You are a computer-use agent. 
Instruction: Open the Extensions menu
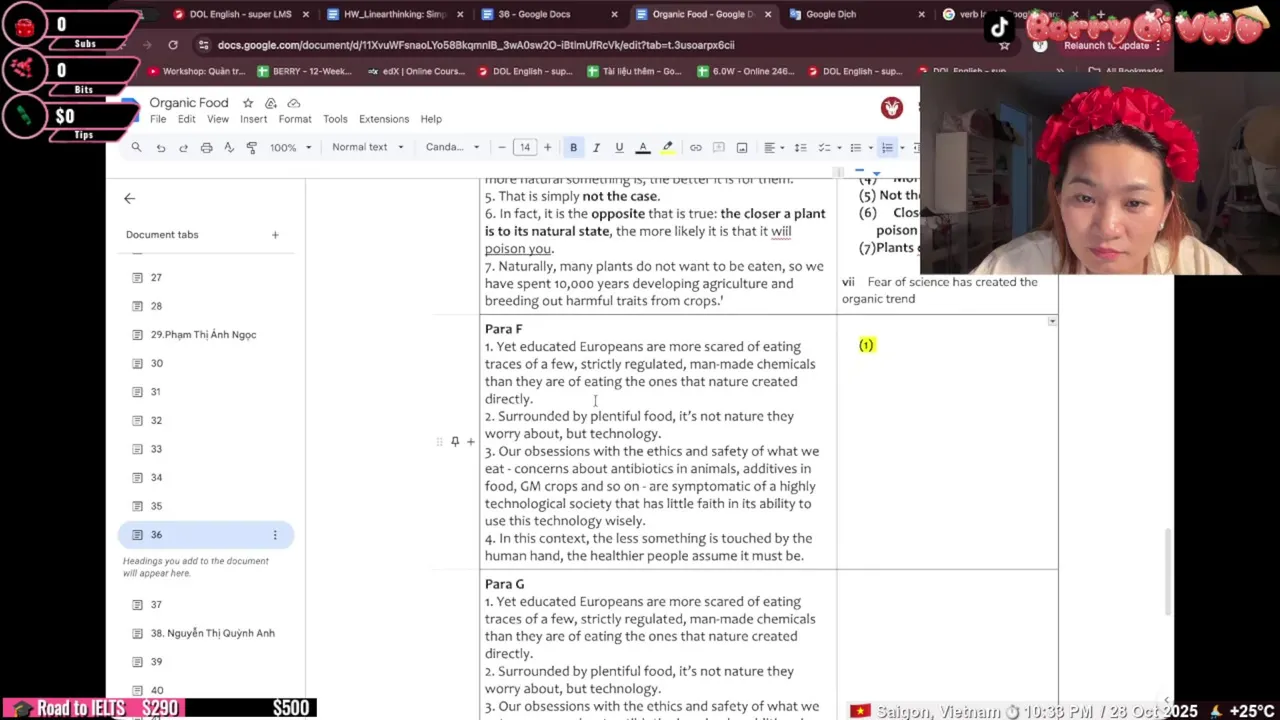click(384, 119)
